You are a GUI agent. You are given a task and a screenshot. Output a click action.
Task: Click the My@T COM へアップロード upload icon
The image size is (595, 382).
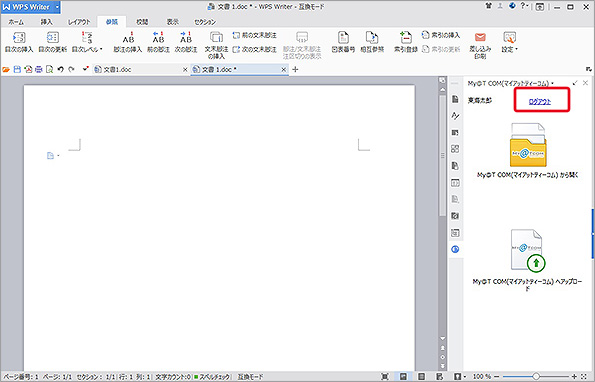click(527, 251)
